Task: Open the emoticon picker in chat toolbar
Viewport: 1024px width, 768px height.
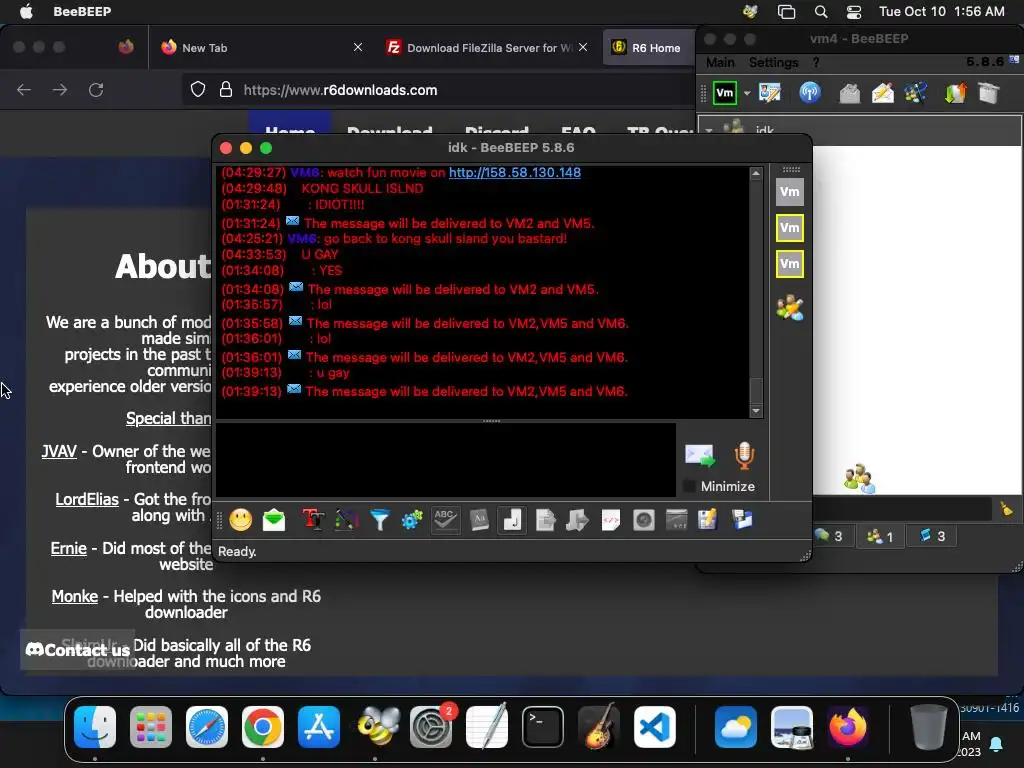Action: (240, 520)
